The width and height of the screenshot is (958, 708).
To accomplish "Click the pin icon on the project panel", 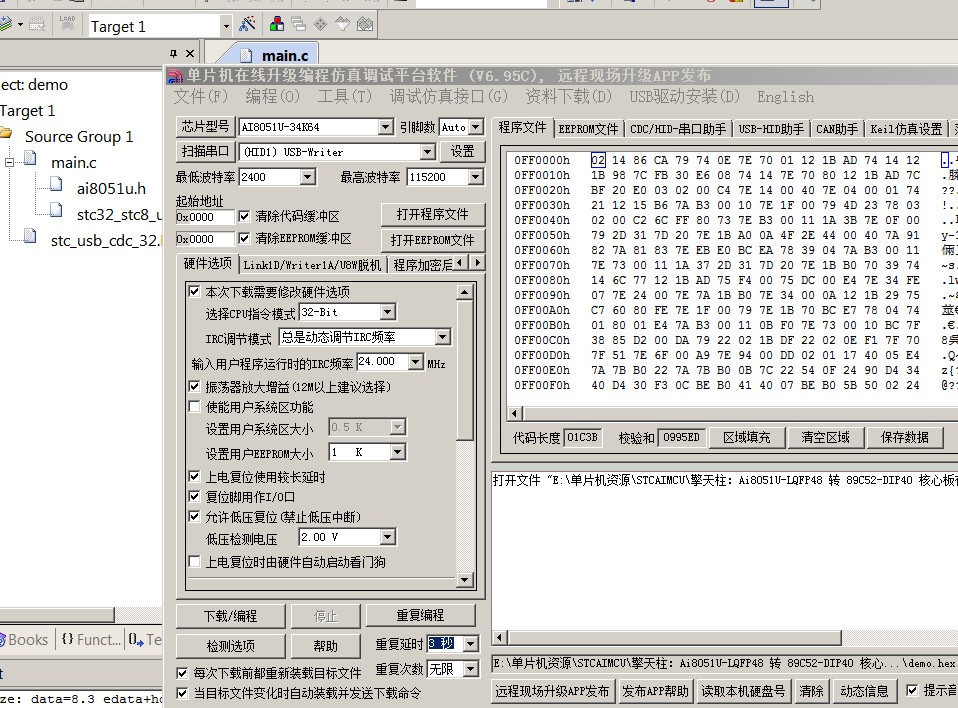I will 174,53.
